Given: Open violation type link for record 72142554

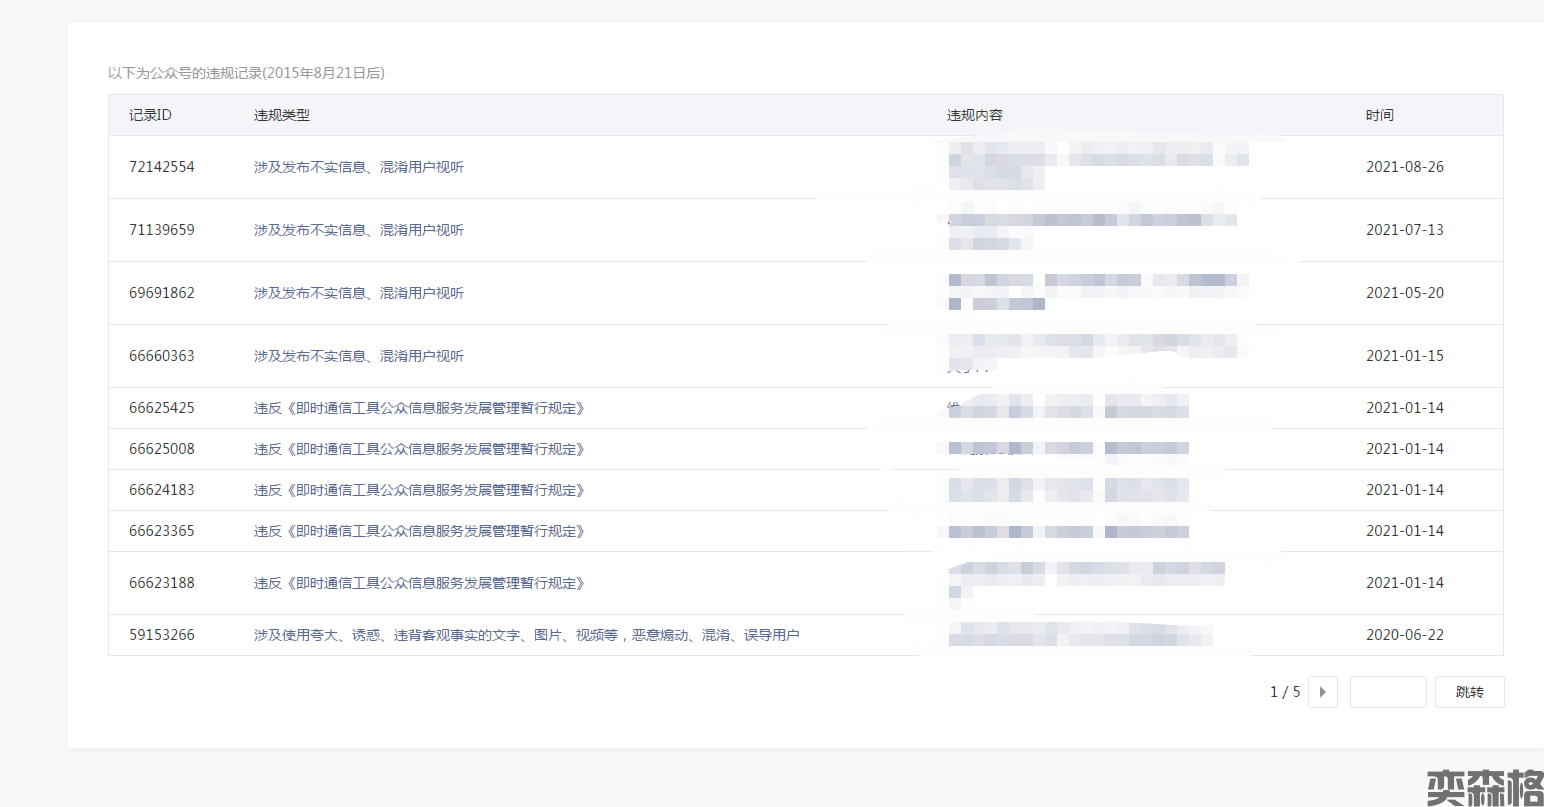Looking at the screenshot, I should 358,167.
